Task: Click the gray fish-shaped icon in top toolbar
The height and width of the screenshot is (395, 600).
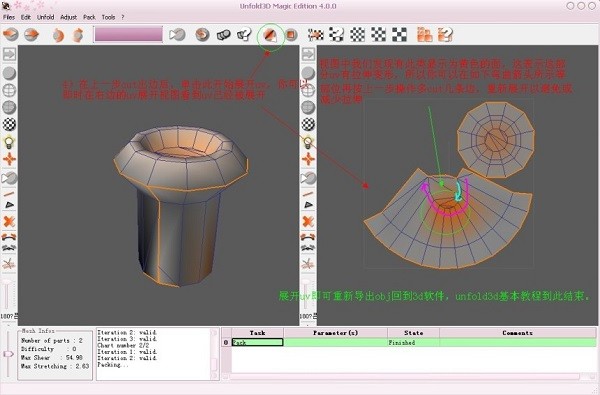Action: pos(177,35)
